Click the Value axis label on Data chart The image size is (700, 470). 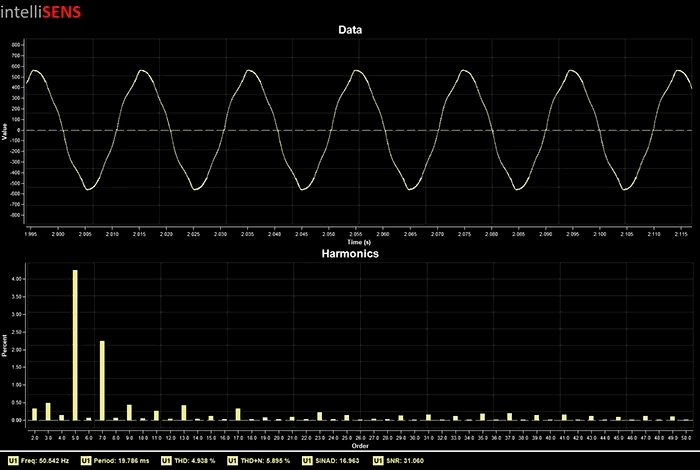[5, 130]
